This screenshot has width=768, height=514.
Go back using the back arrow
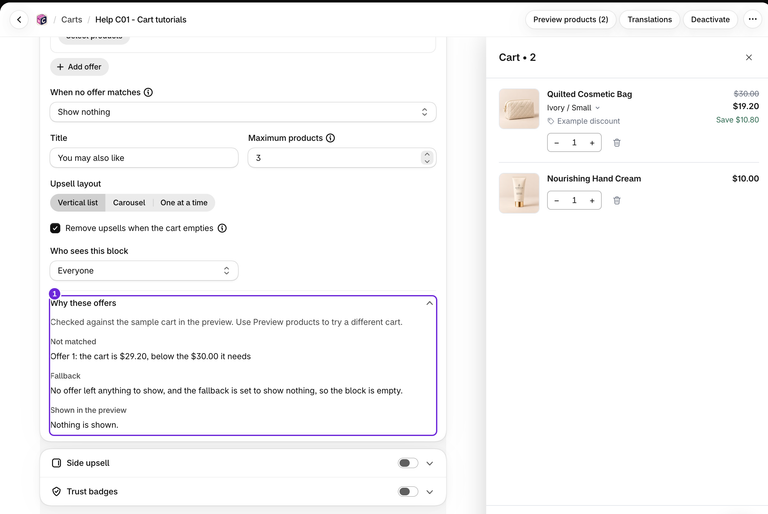coord(19,20)
